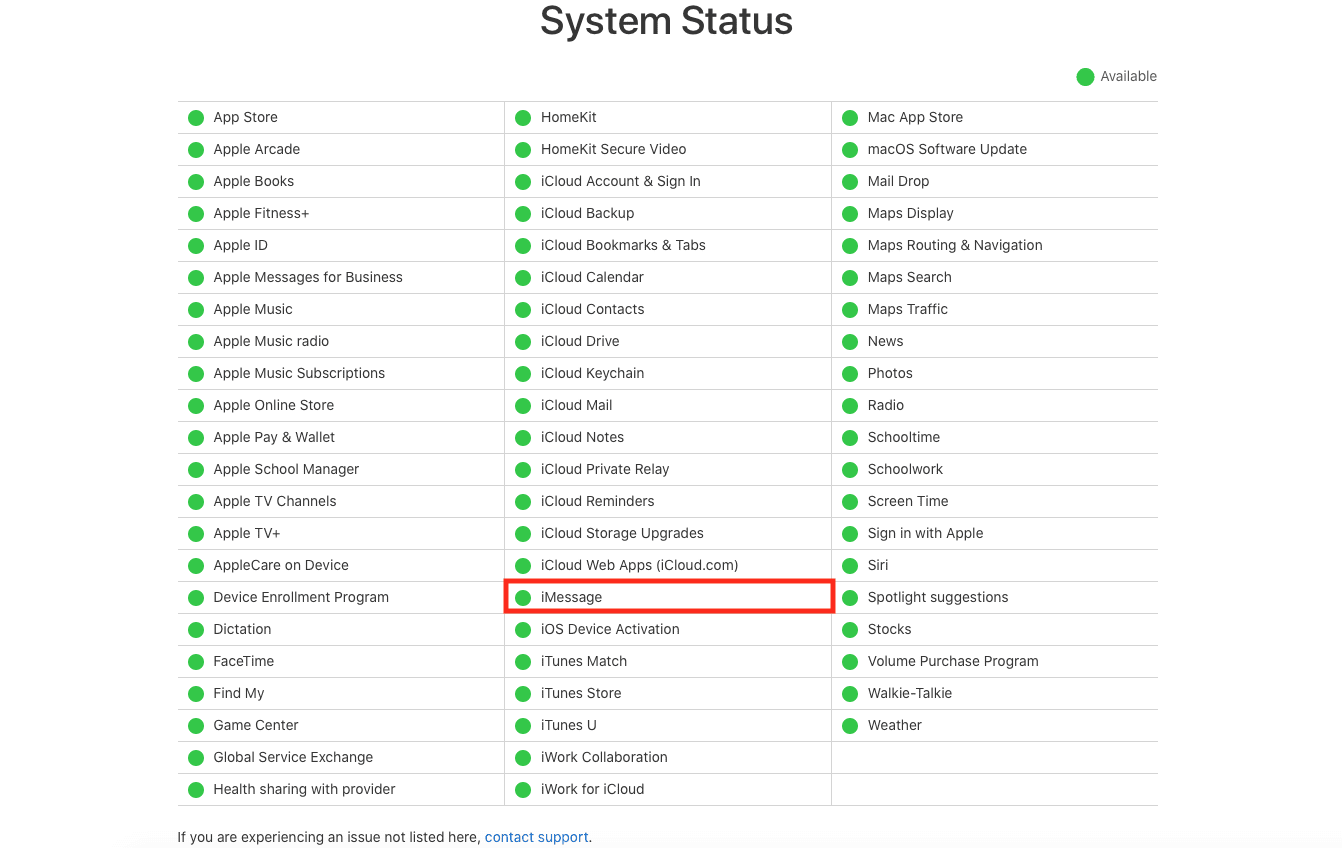Click the iCloud Account & Sign In entry
The height and width of the screenshot is (848, 1342).
(x=620, y=181)
